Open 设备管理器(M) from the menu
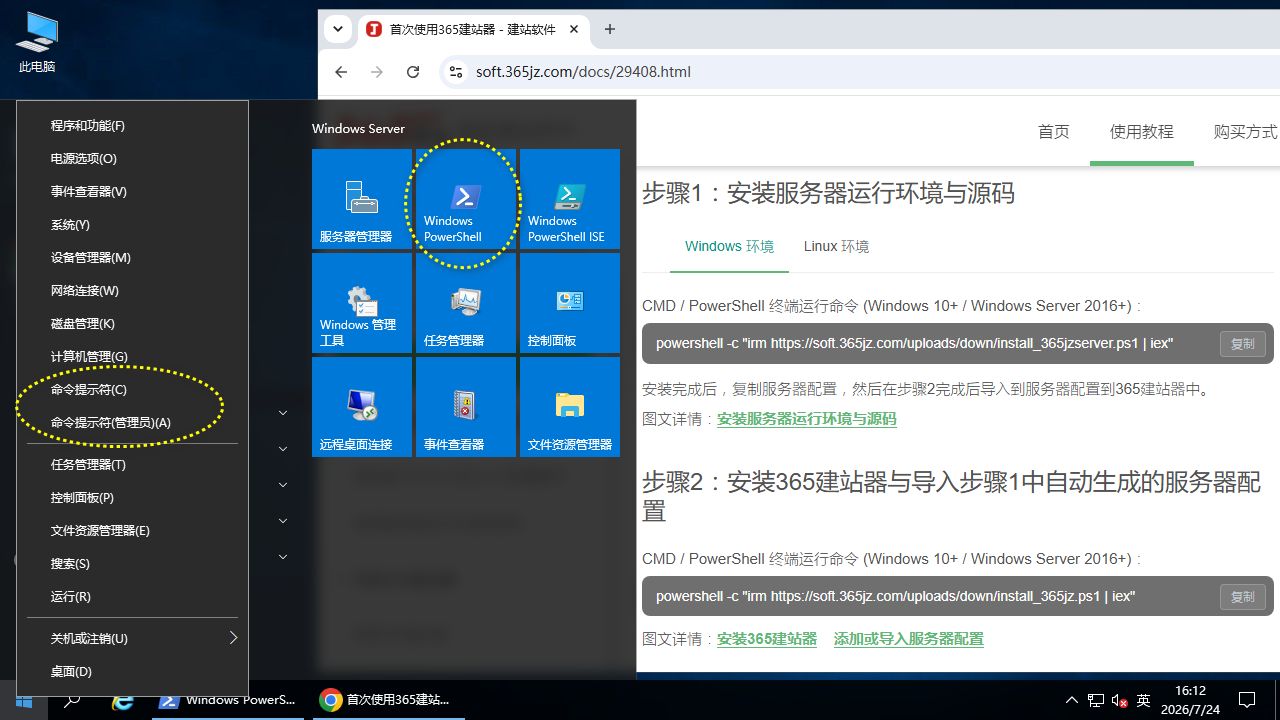 tap(132, 257)
